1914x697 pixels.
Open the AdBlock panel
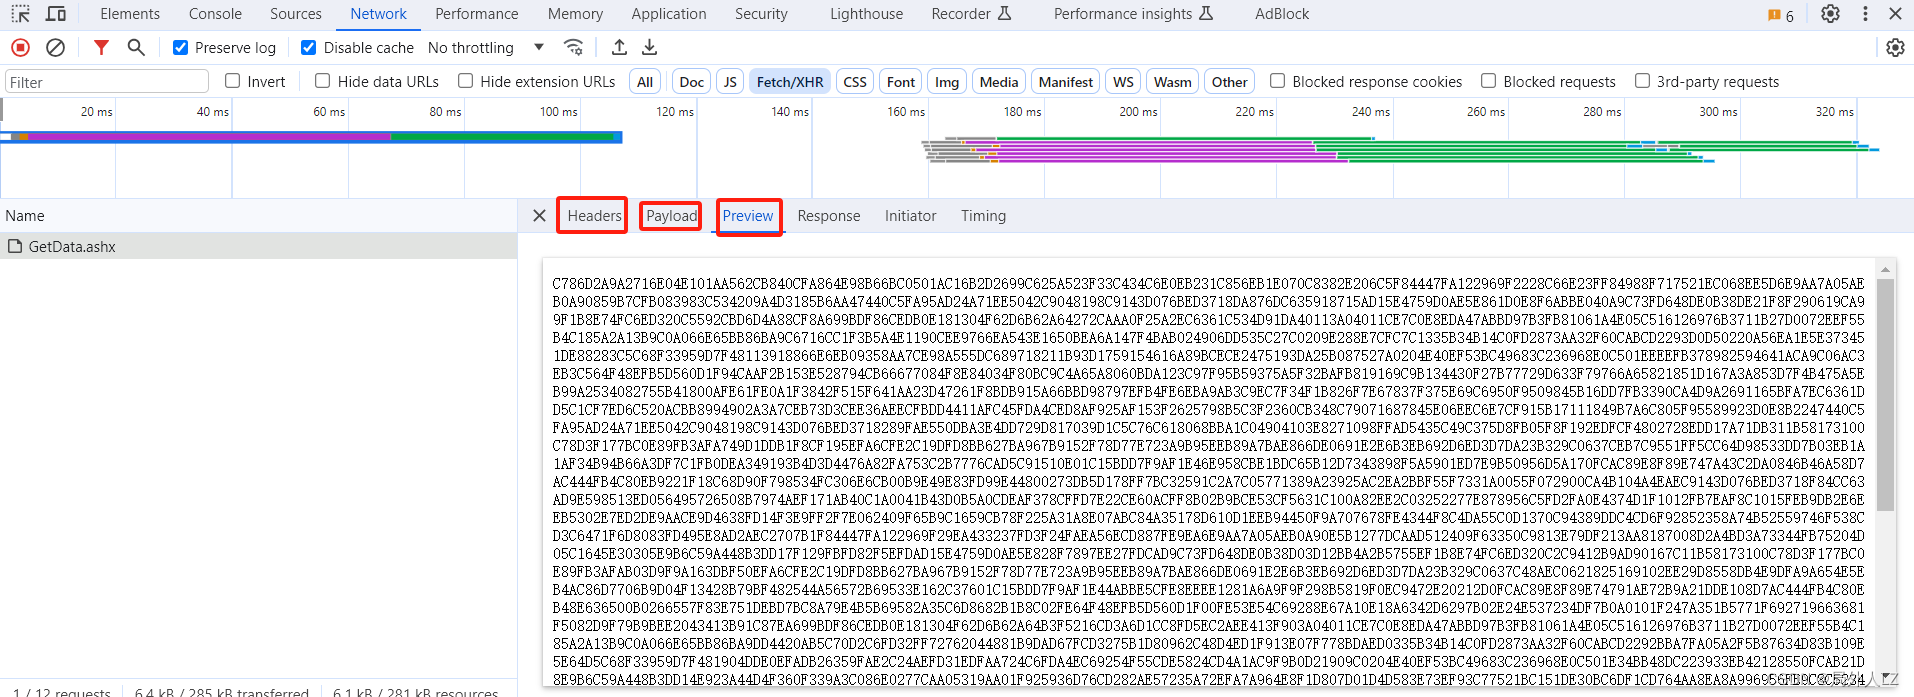coord(1282,14)
